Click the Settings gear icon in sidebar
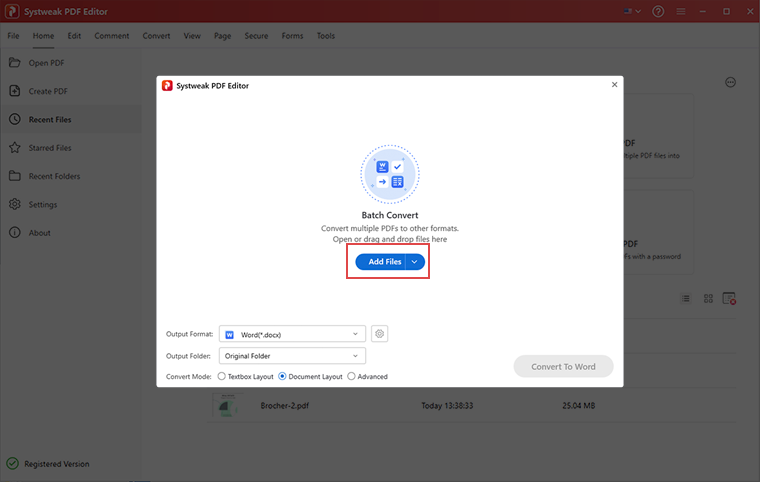Image resolution: width=760 pixels, height=482 pixels. click(x=15, y=204)
